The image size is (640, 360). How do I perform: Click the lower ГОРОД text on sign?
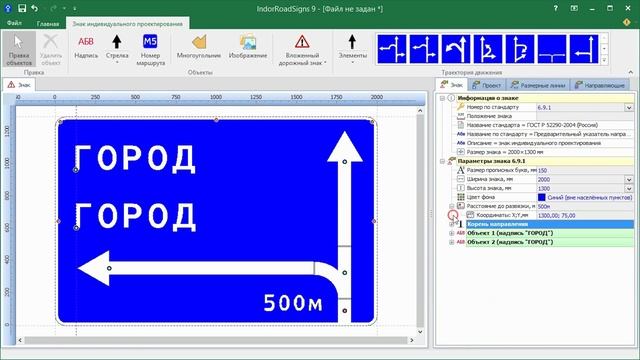pyautogui.click(x=135, y=216)
